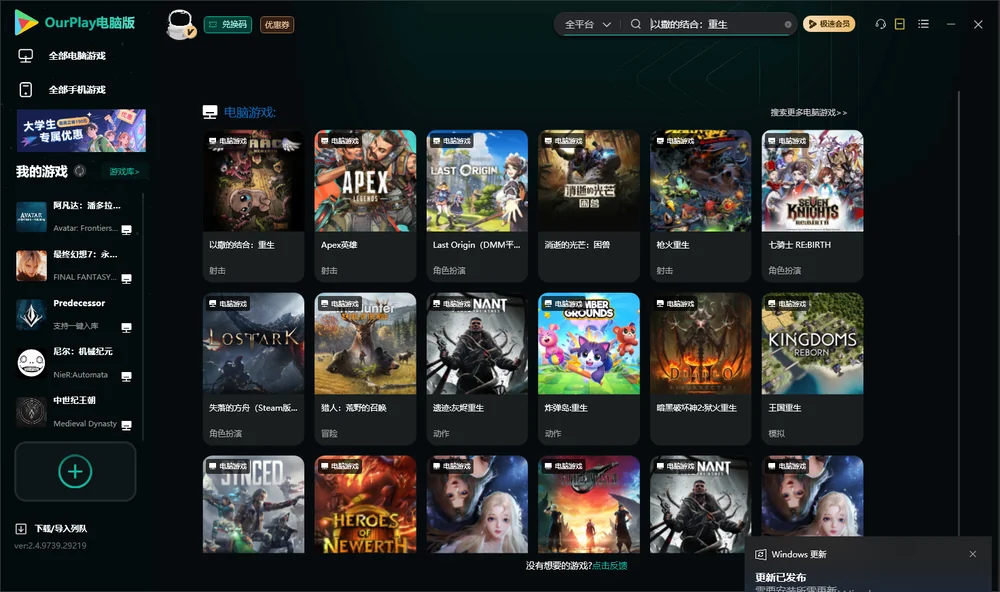Open the 遗迹:灰烬重生 game card

pos(477,369)
